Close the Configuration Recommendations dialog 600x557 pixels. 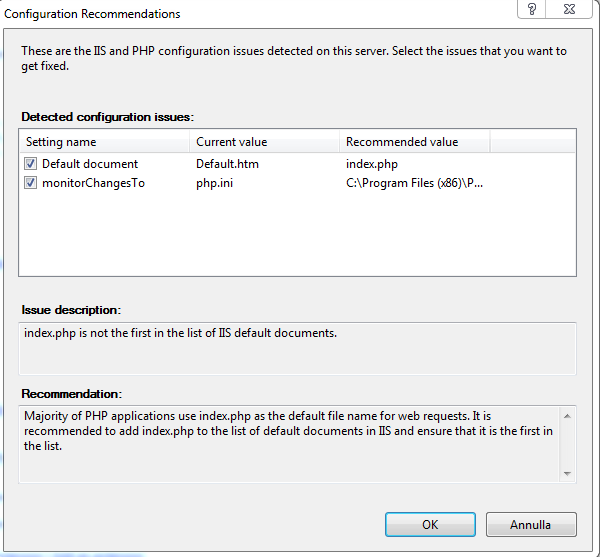point(569,9)
